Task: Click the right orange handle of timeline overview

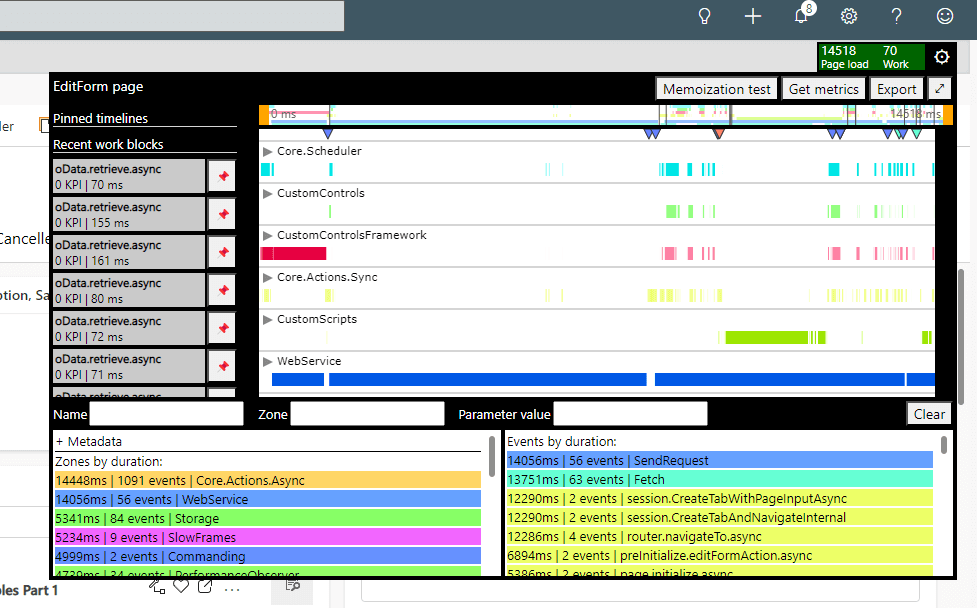Action: point(948,115)
